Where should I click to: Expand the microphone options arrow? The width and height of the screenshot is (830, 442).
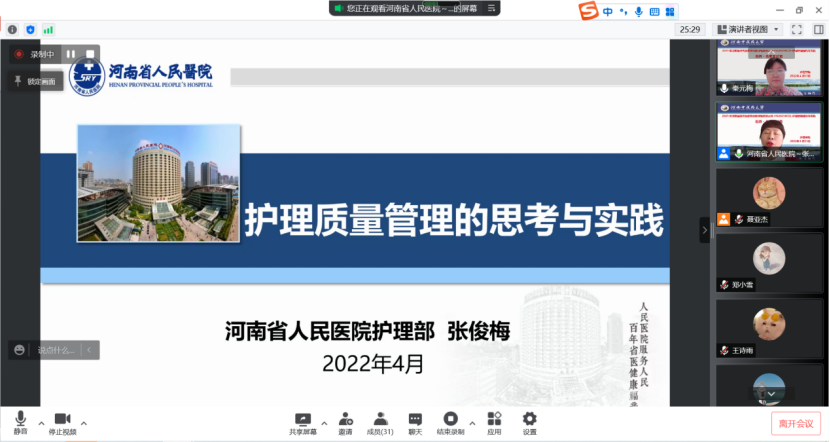tap(41, 420)
